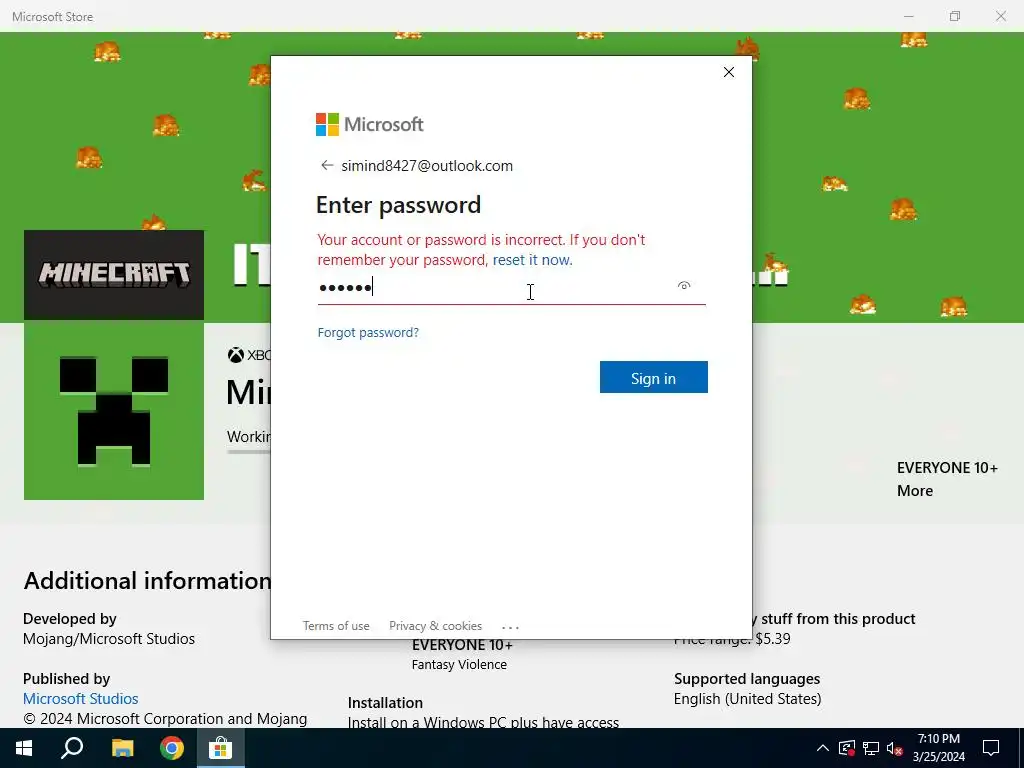Open the Forgot password? link
The width and height of the screenshot is (1024, 768).
(368, 332)
